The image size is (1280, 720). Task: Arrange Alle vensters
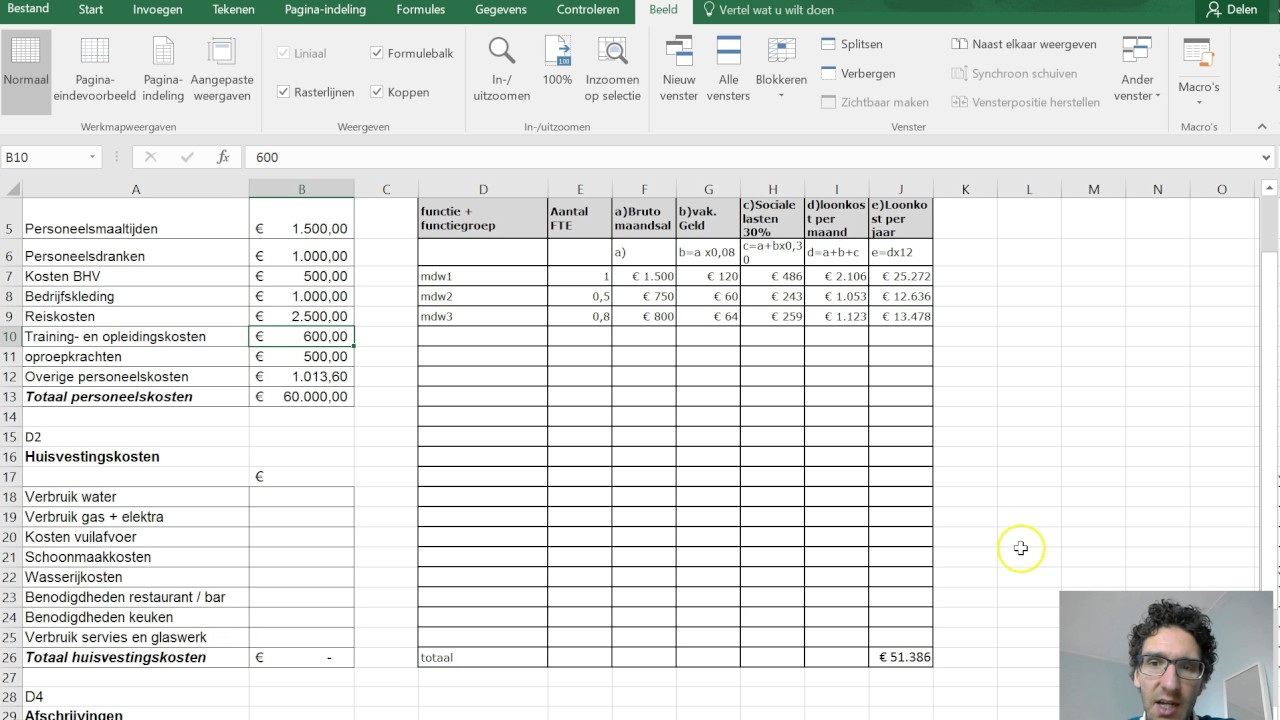728,70
